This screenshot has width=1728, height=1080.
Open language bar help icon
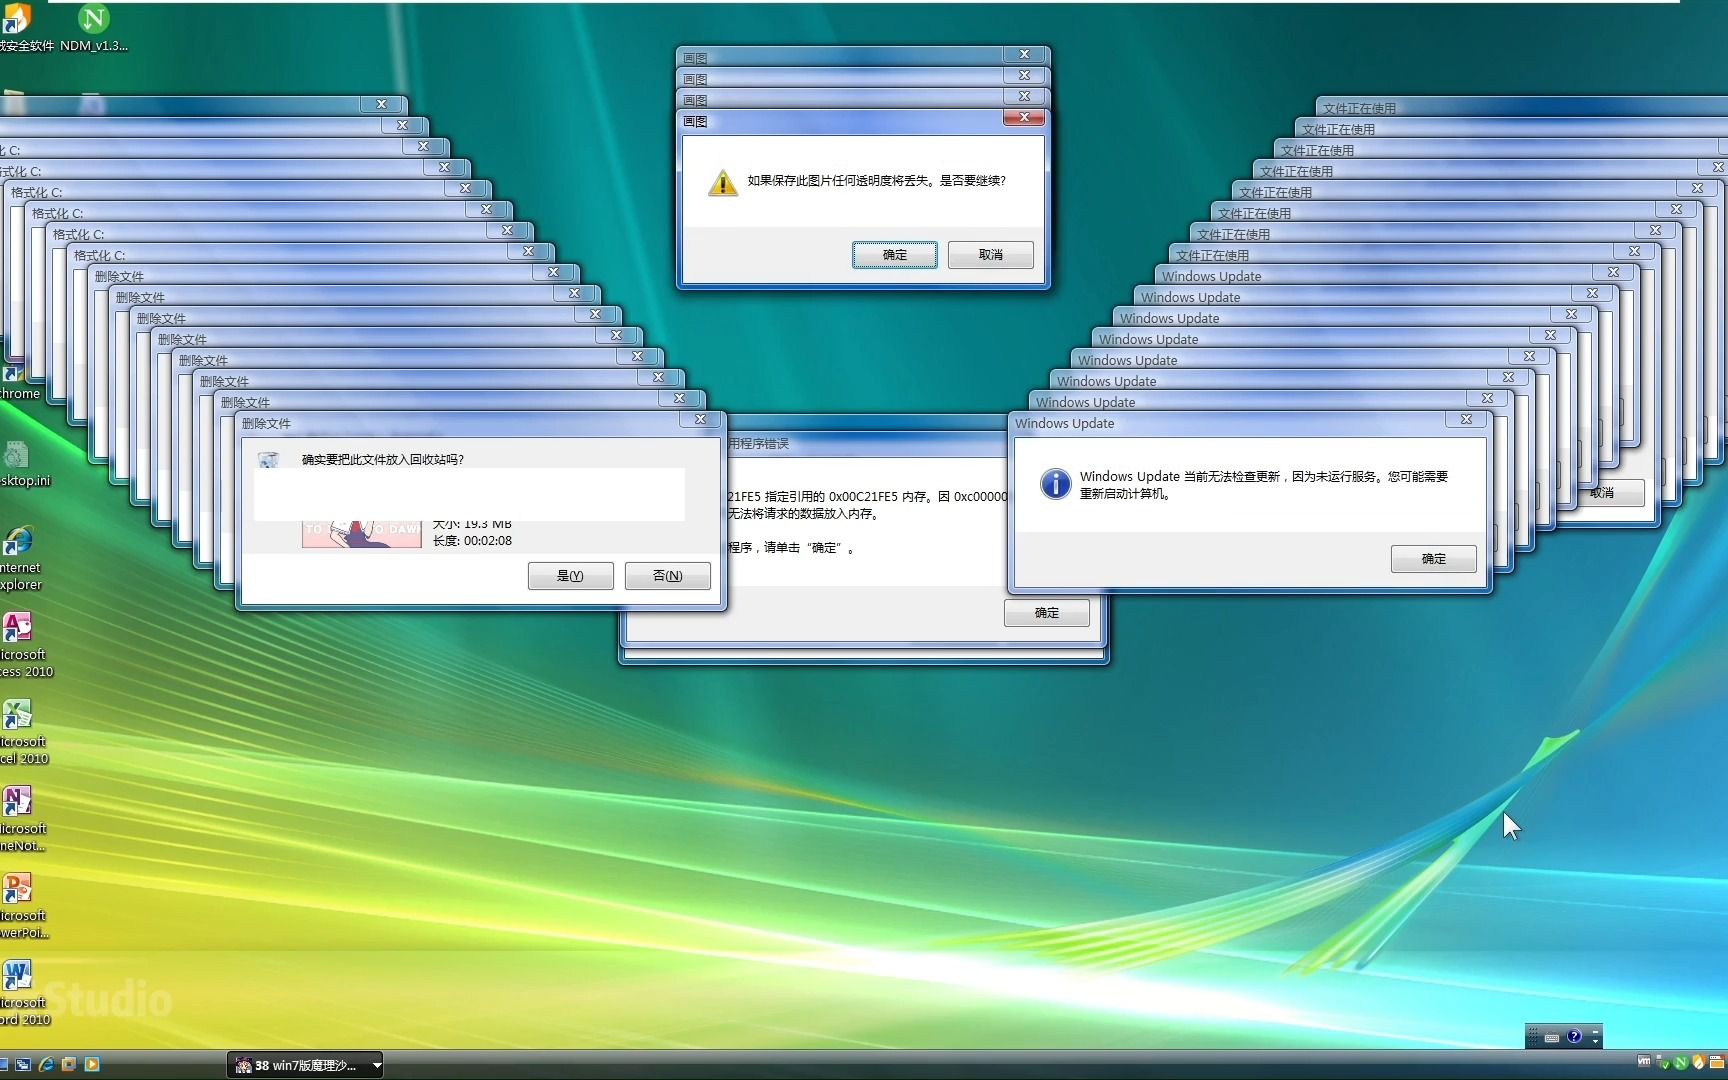(1574, 1037)
